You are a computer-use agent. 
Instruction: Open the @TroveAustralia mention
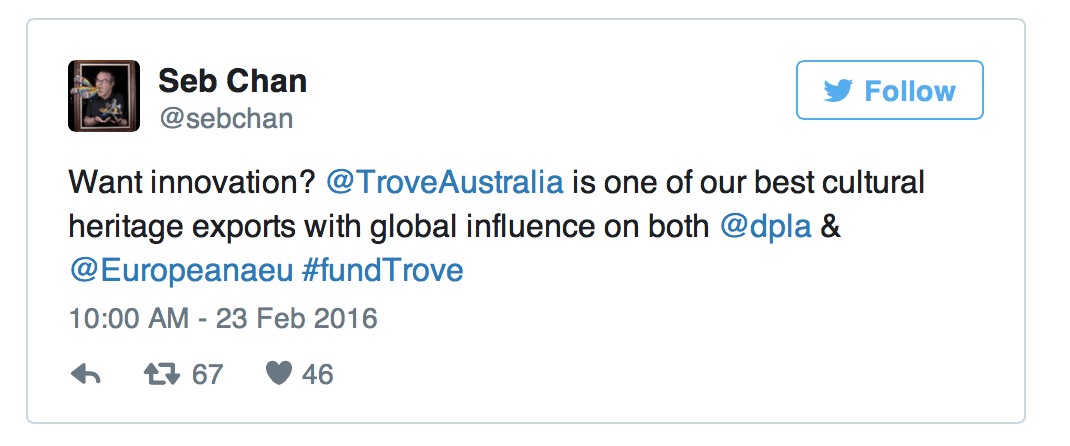tap(445, 183)
